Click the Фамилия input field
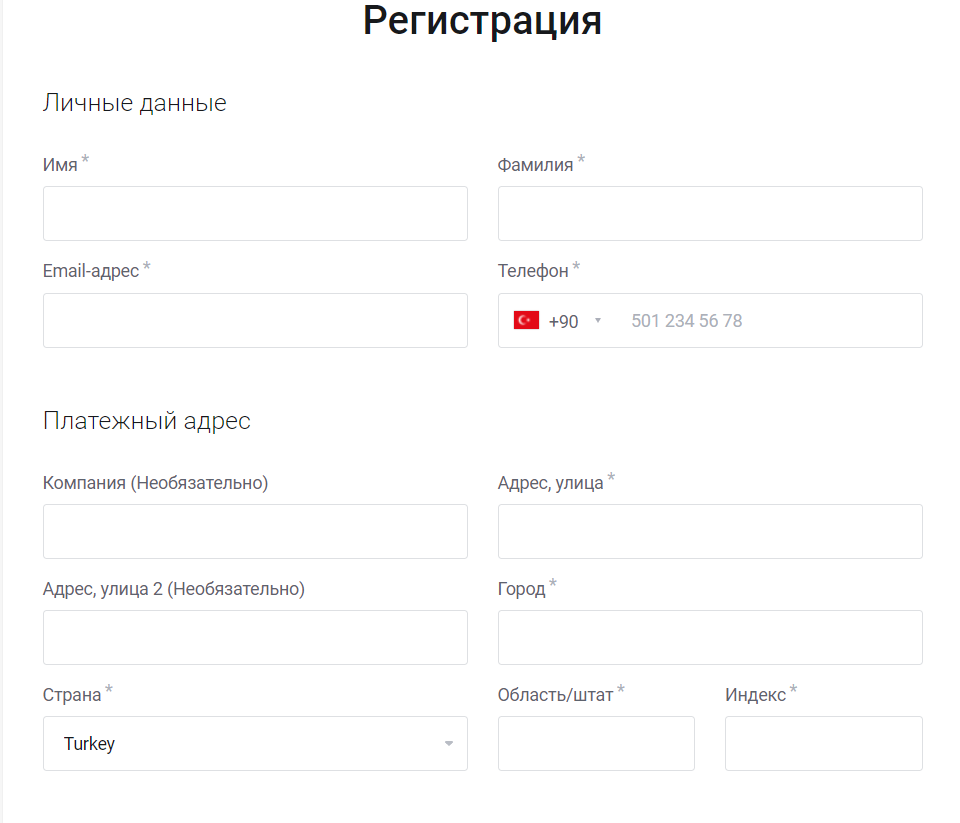The image size is (960, 823). click(710, 214)
